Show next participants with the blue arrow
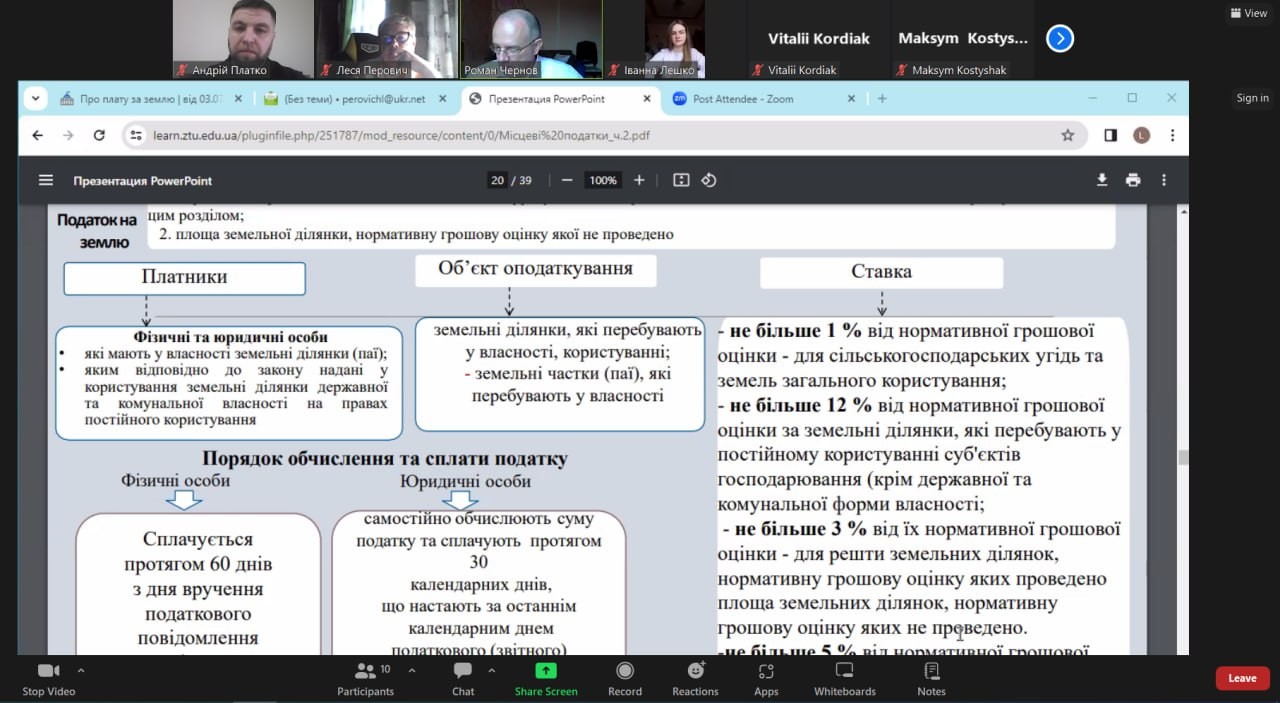The image size is (1280, 703). click(x=1059, y=39)
